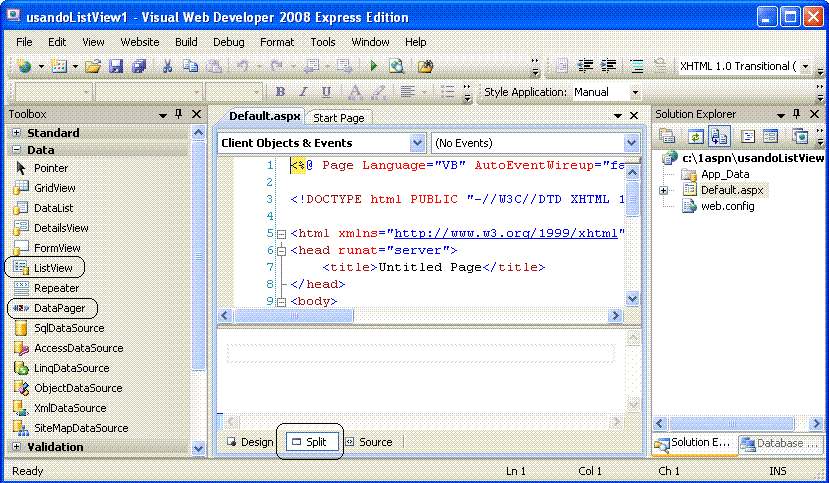Click the View in Browser icon
Image resolution: width=829 pixels, height=483 pixels.
point(396,66)
